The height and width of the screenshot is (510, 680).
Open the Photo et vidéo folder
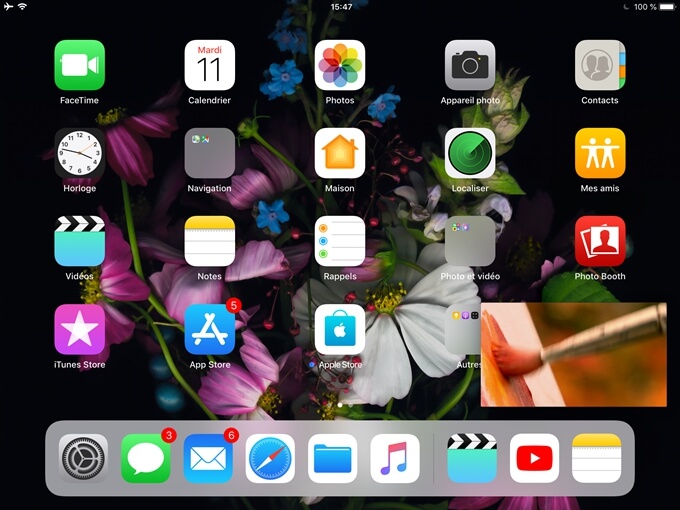coord(470,241)
